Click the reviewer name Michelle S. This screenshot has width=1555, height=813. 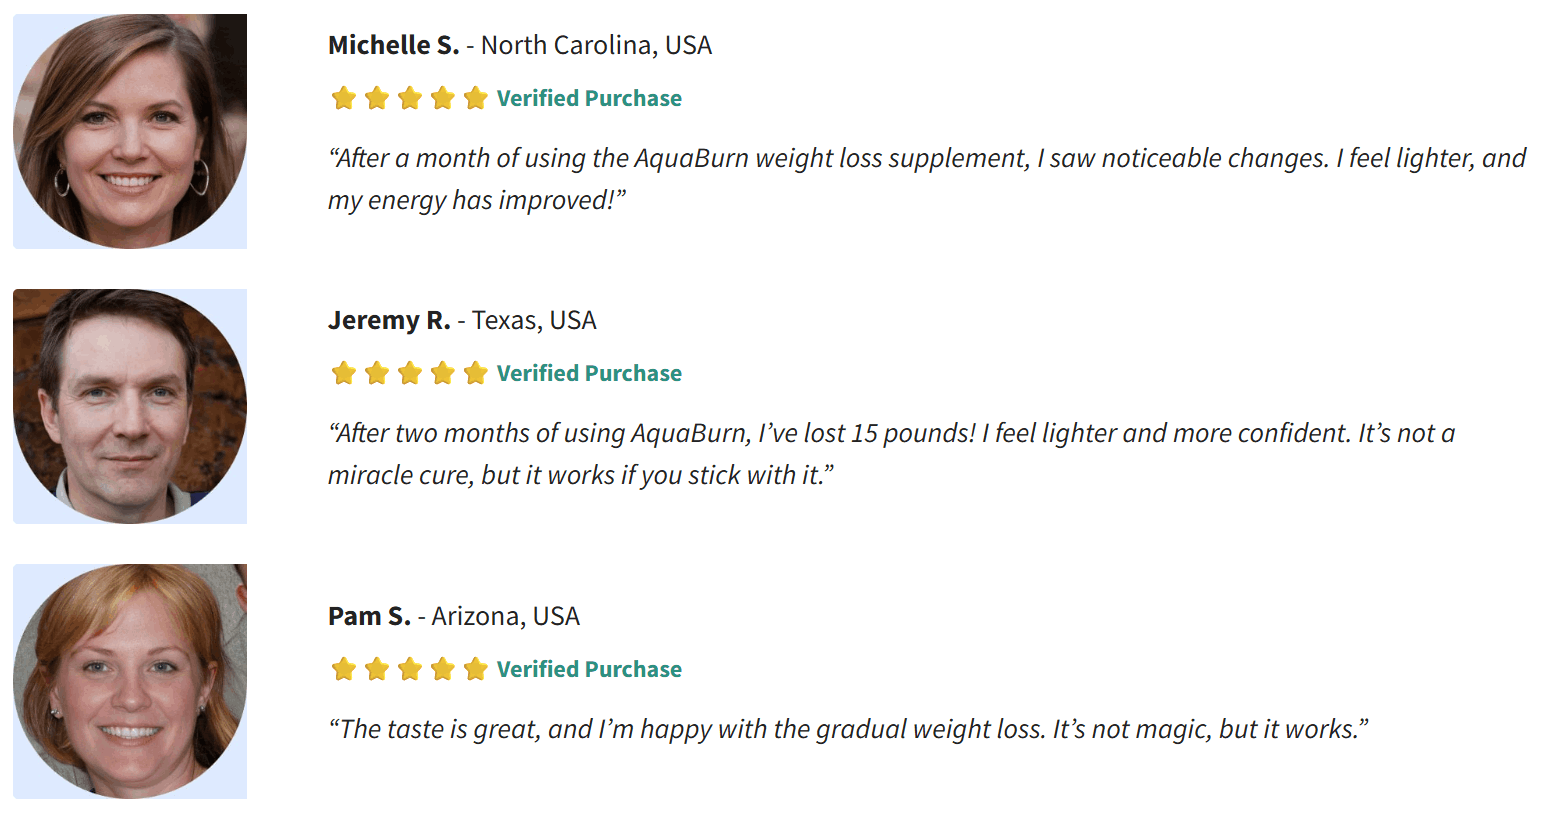(393, 45)
